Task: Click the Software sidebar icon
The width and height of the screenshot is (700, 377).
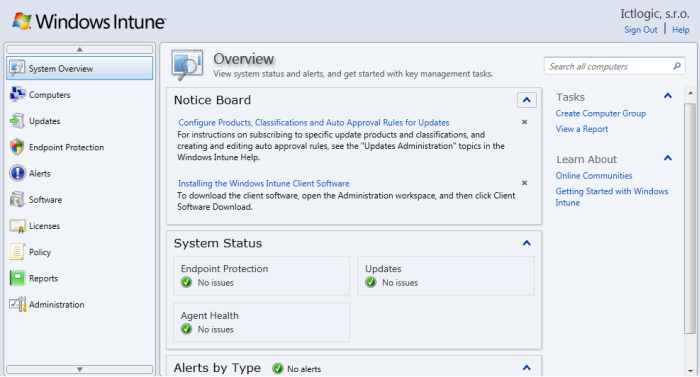Action: click(x=17, y=200)
